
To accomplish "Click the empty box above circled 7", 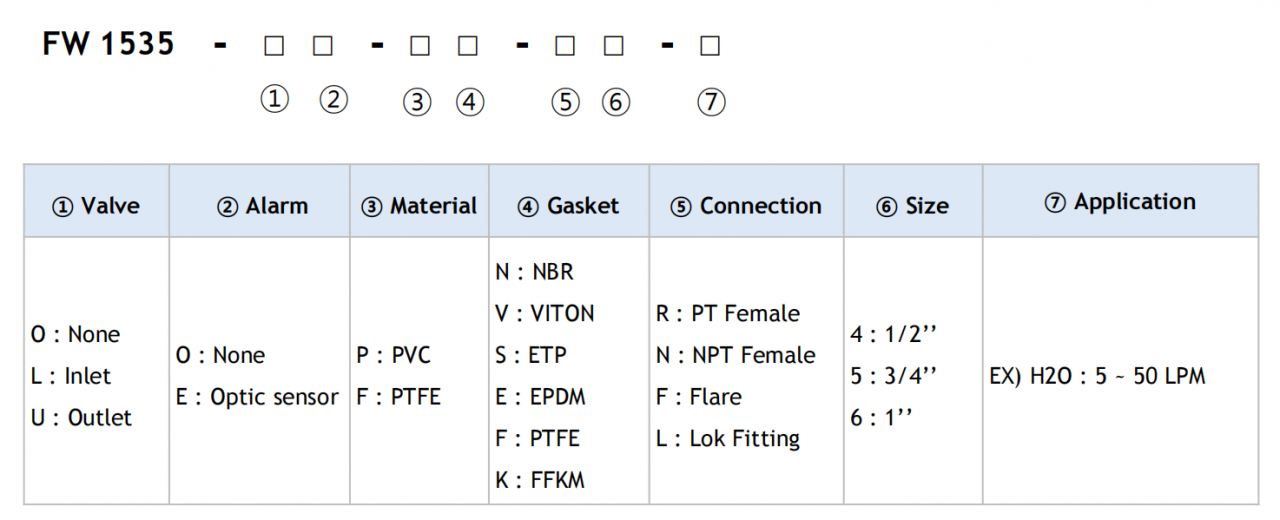I will point(710,46).
